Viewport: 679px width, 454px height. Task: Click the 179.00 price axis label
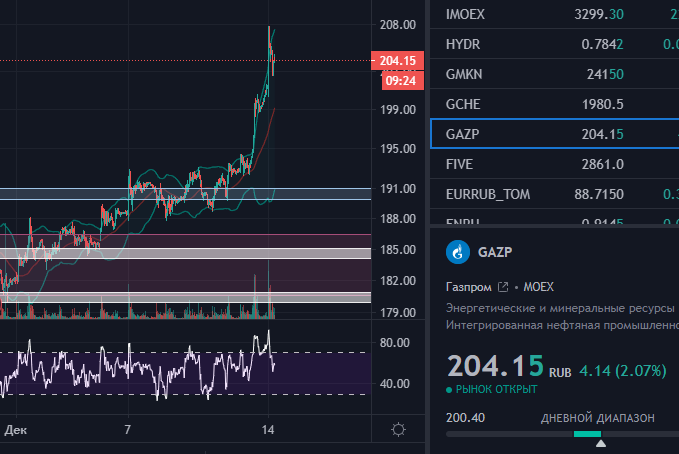point(398,312)
